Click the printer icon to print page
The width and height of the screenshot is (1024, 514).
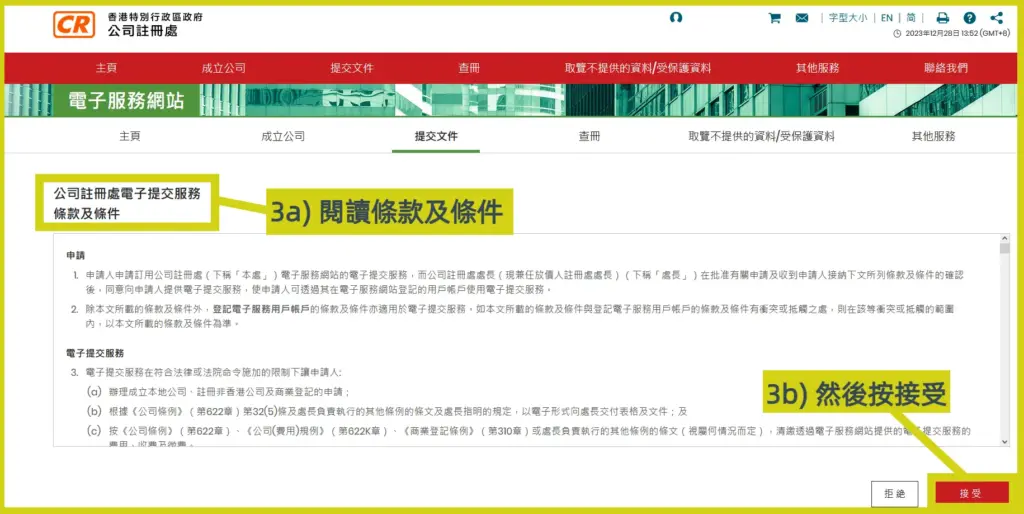[x=942, y=18]
